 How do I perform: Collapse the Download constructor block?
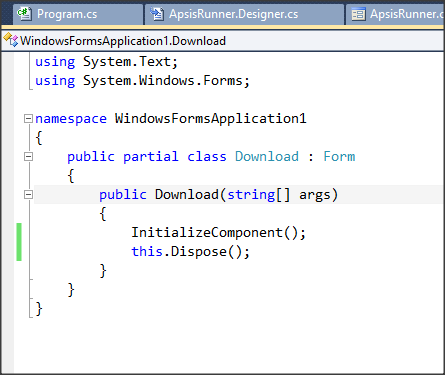[x=29, y=194]
